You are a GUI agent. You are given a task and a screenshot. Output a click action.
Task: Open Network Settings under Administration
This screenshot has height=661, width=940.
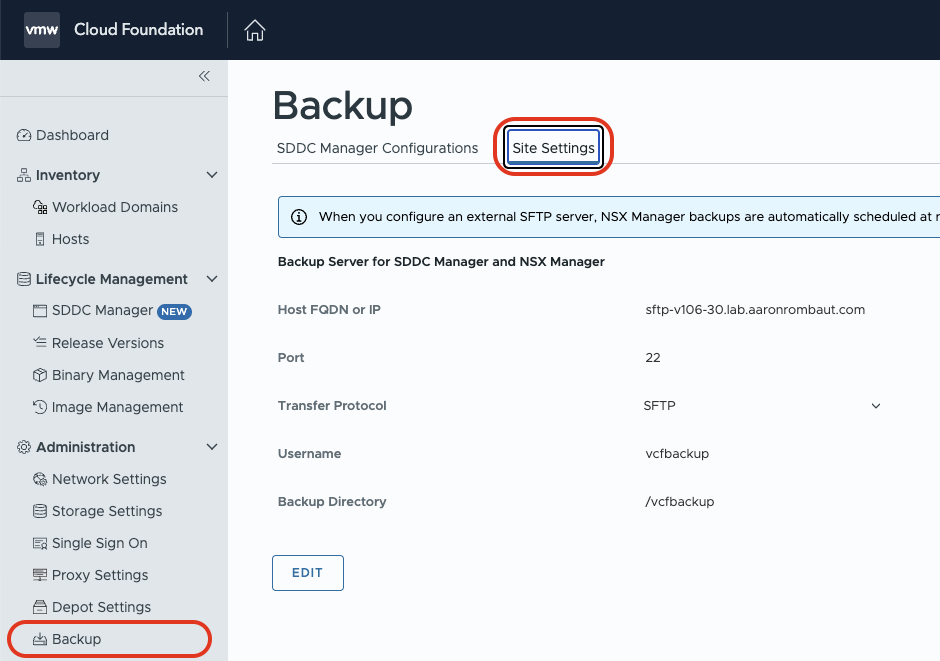pos(109,479)
